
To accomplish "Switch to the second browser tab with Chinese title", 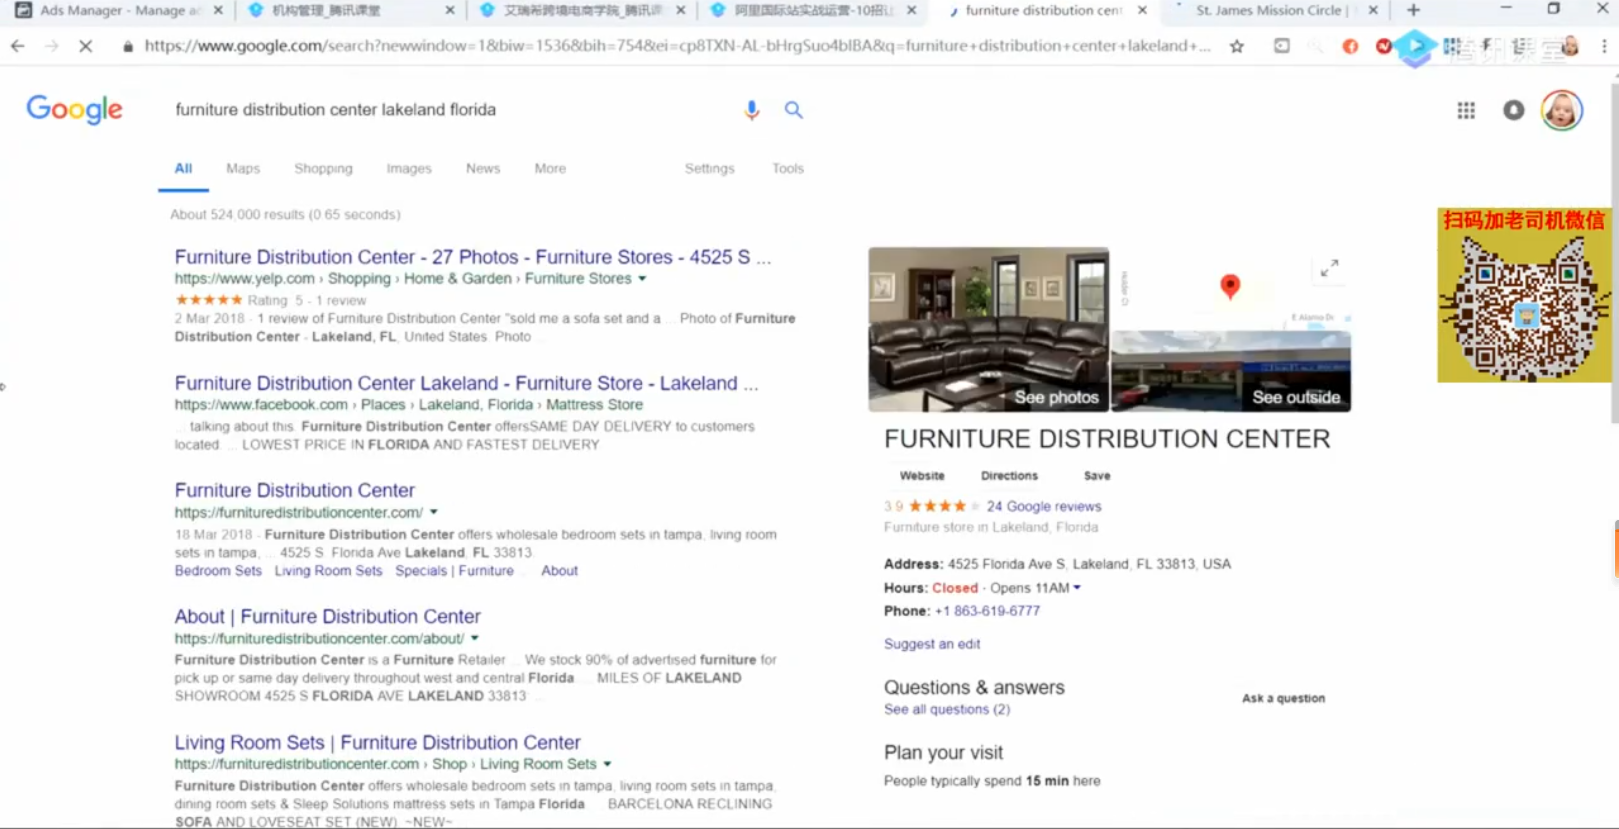I will (x=348, y=10).
